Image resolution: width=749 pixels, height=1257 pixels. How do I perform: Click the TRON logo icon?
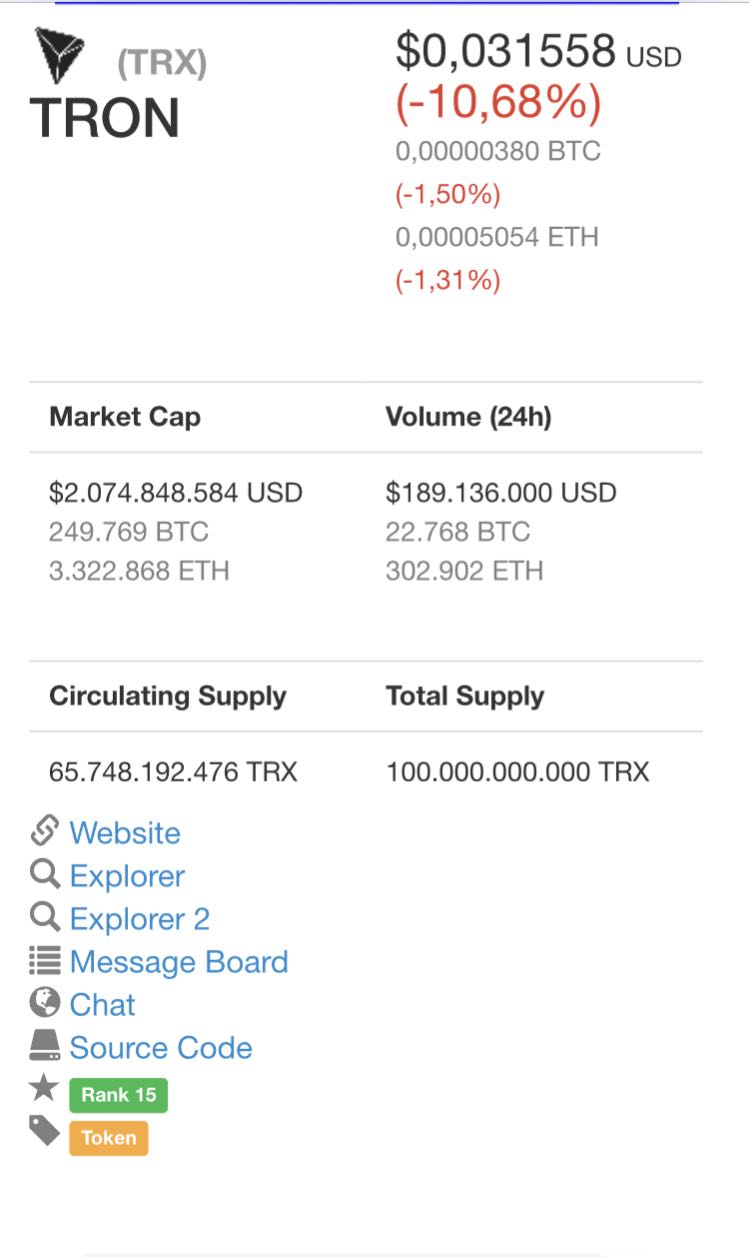58,54
